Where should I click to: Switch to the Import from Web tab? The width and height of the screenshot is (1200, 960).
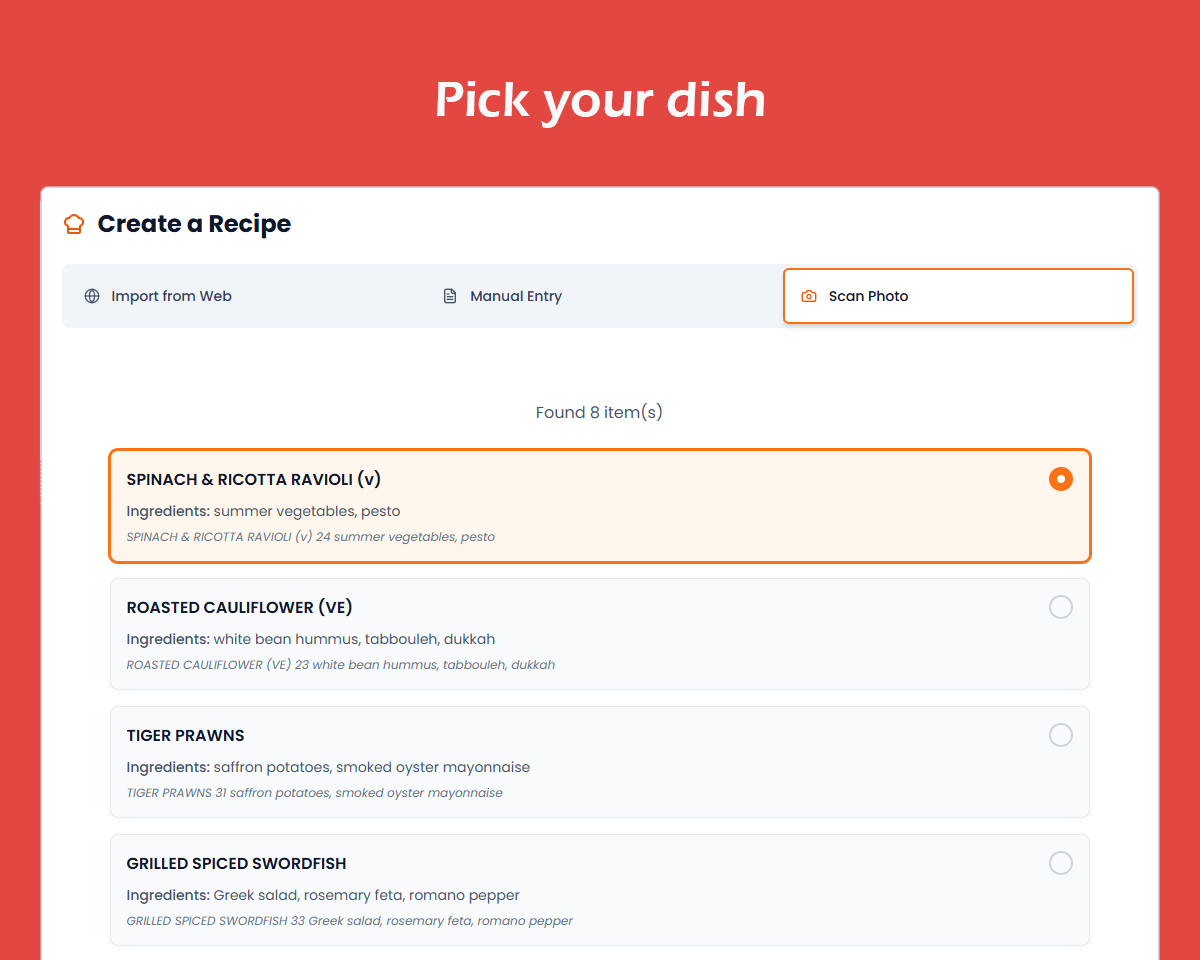click(x=171, y=296)
